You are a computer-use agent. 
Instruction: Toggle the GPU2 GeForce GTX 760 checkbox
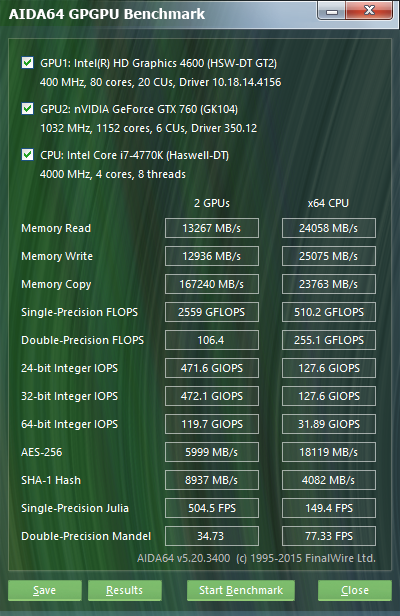28,108
